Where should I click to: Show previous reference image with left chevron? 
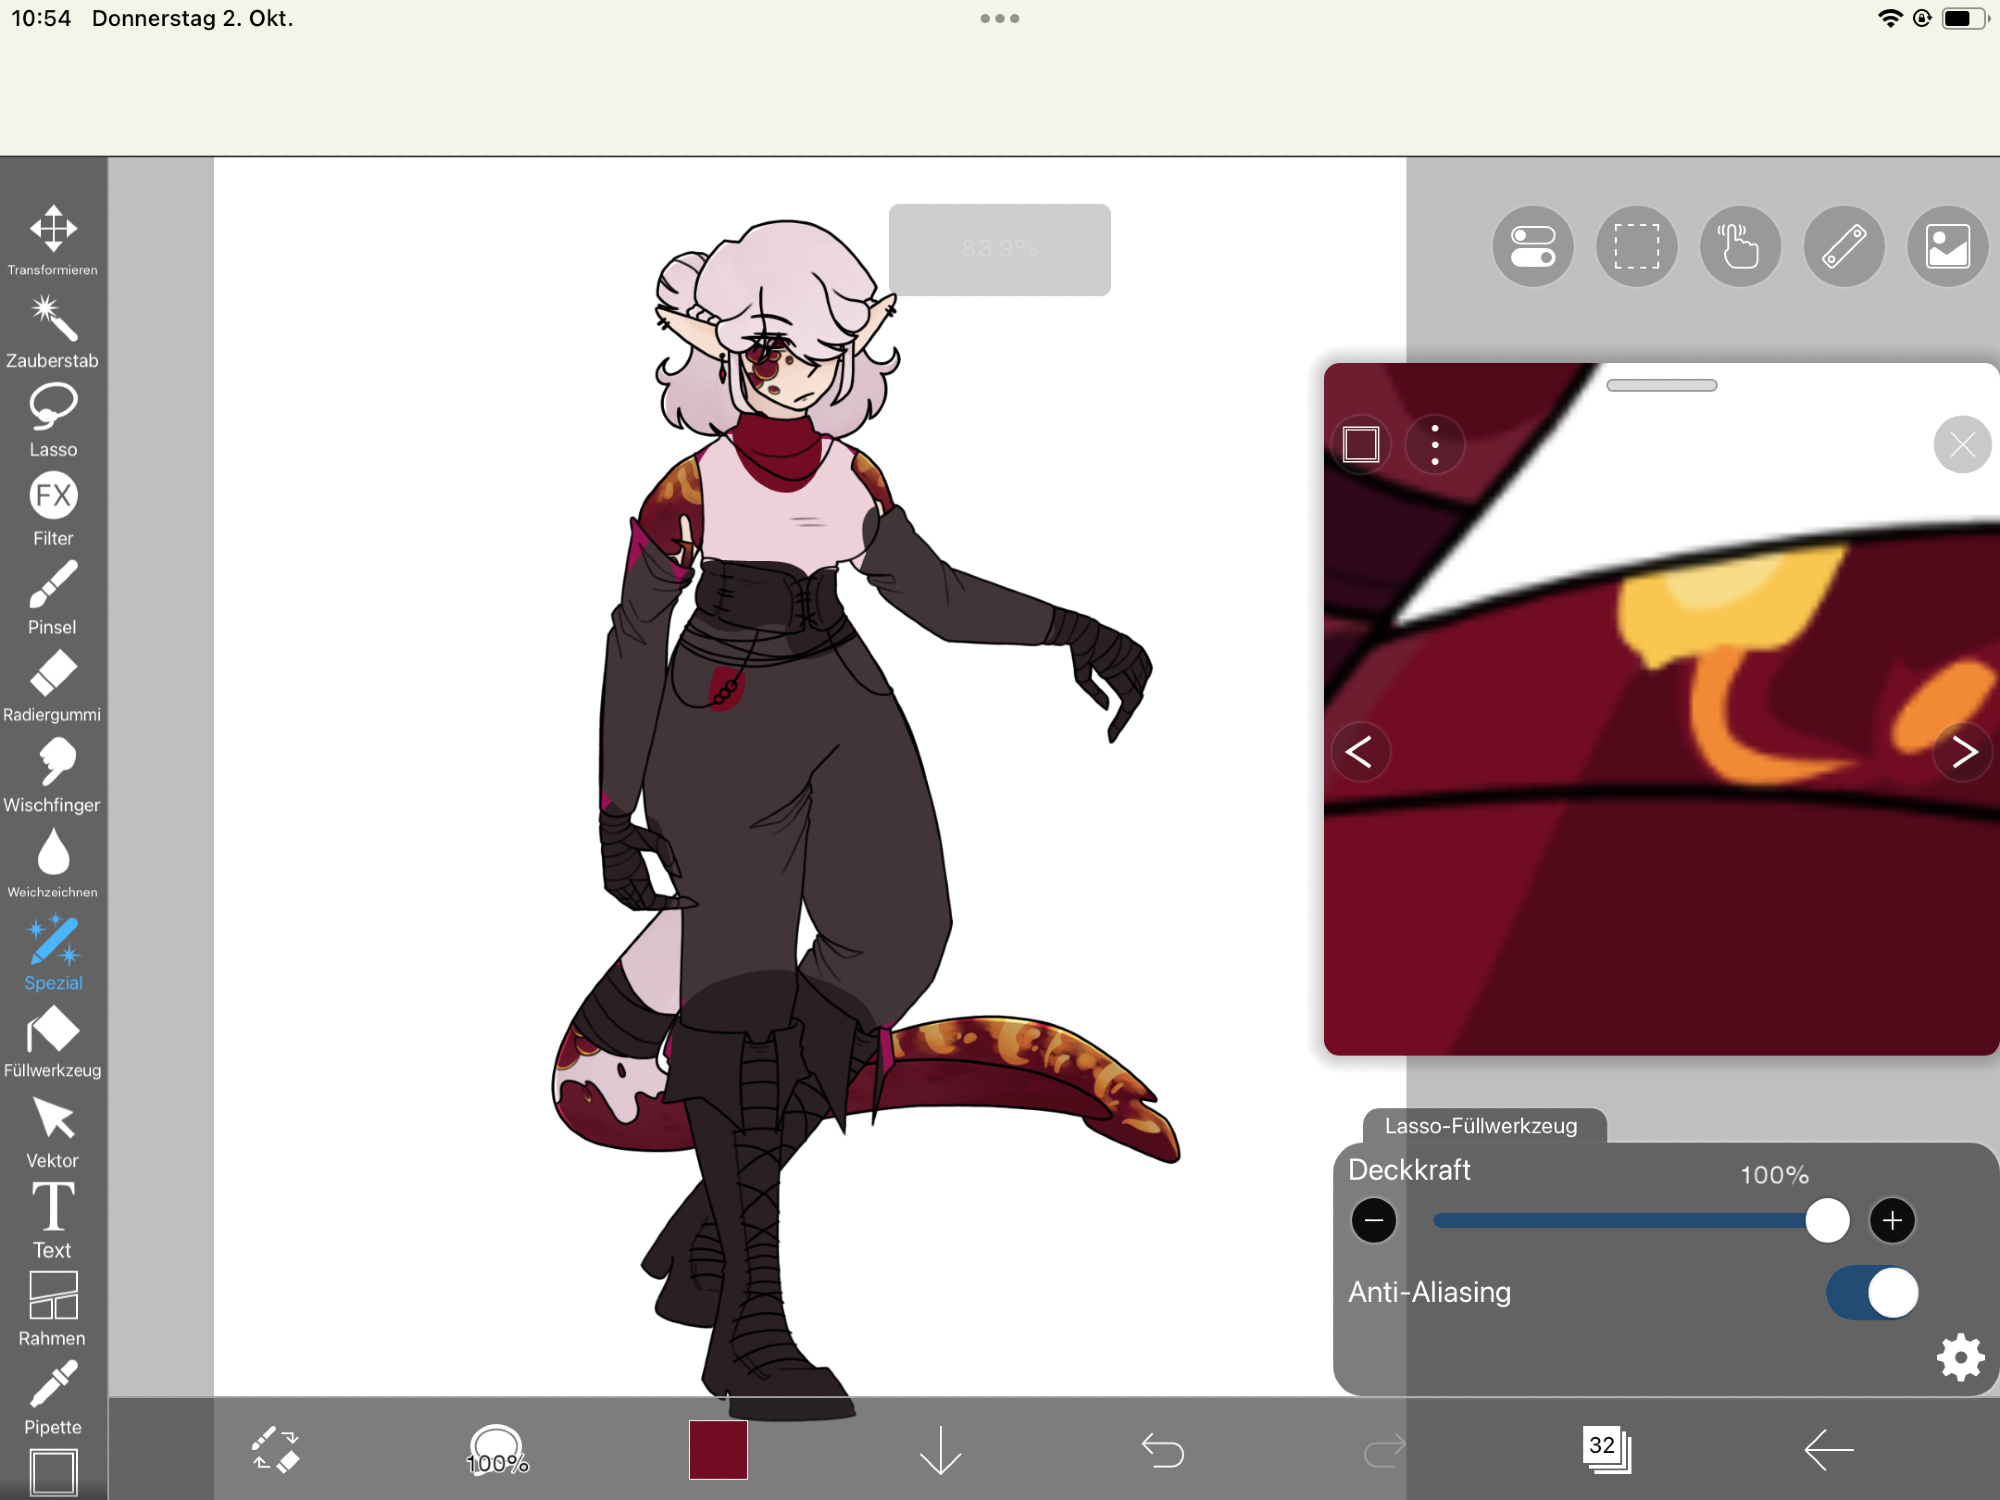(x=1359, y=752)
